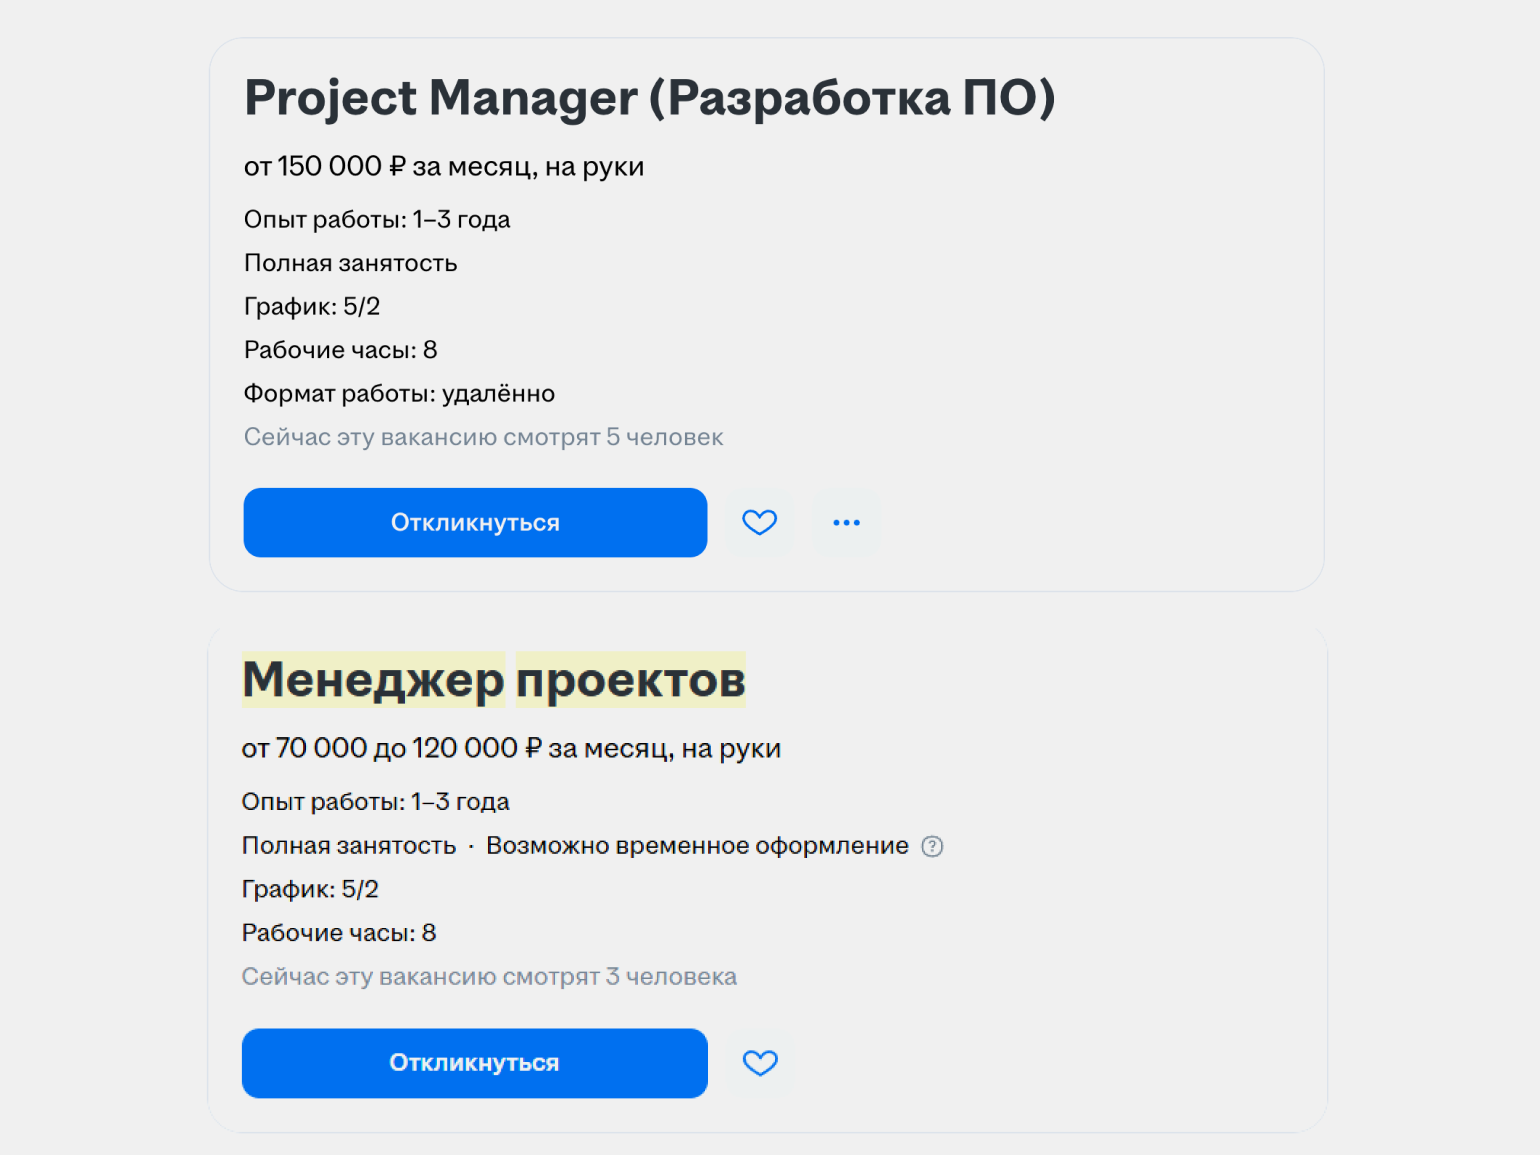Add Project Manager vacancy to favorites (heart)
The height and width of the screenshot is (1155, 1540).
pyautogui.click(x=760, y=522)
